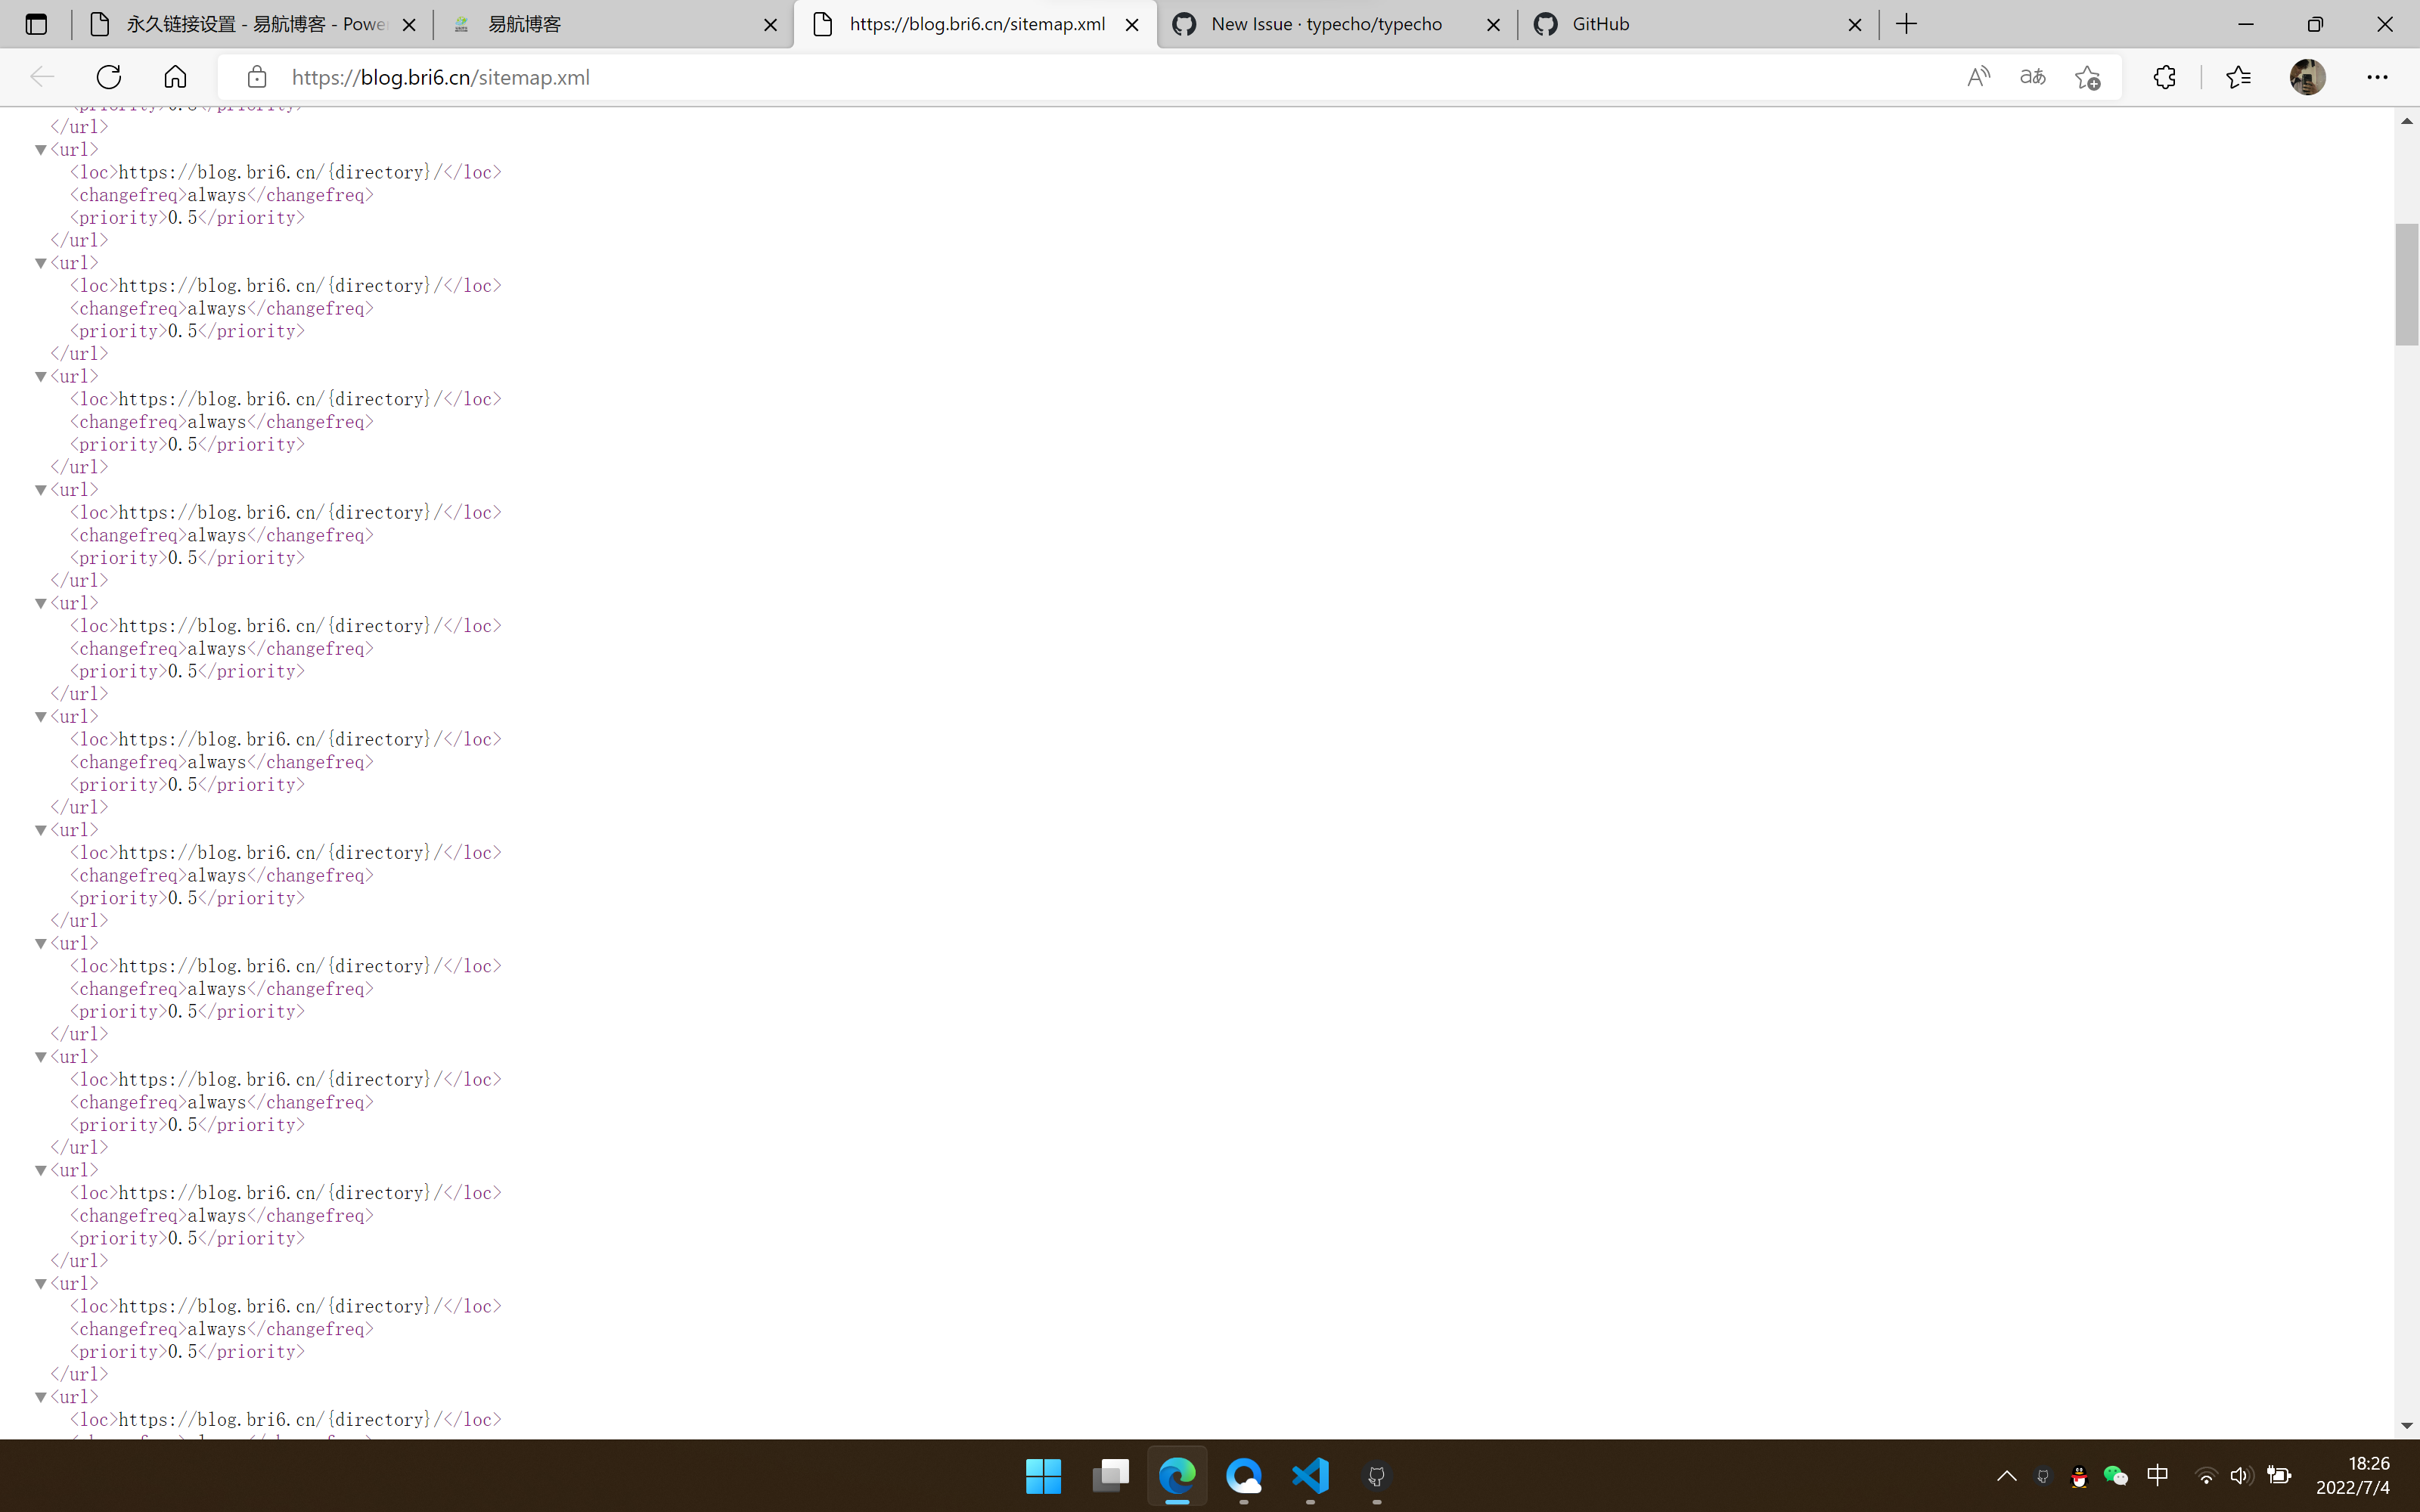Click the browser refresh icon
The height and width of the screenshot is (1512, 2420).
click(109, 77)
